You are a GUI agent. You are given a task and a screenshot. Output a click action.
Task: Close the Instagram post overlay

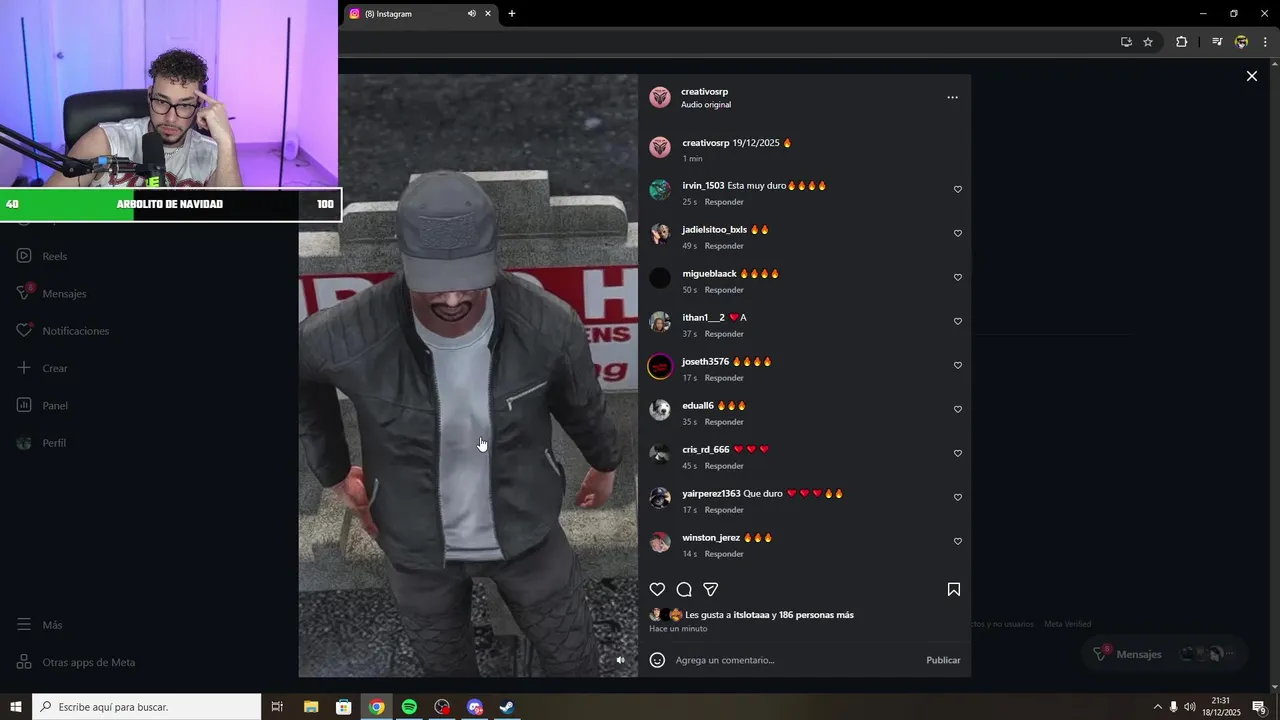tap(1251, 76)
